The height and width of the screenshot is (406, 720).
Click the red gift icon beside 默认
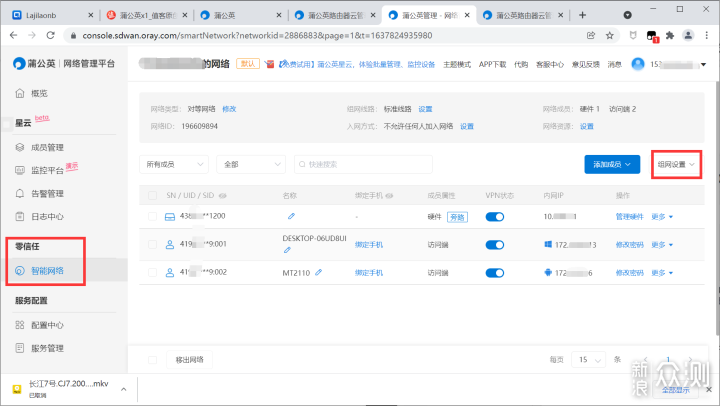pyautogui.click(x=269, y=64)
